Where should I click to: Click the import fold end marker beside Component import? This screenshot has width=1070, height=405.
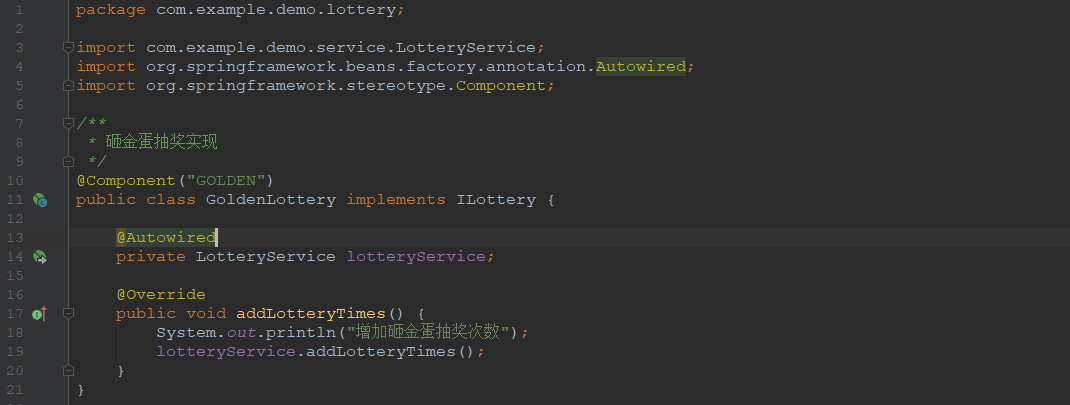pyautogui.click(x=68, y=85)
